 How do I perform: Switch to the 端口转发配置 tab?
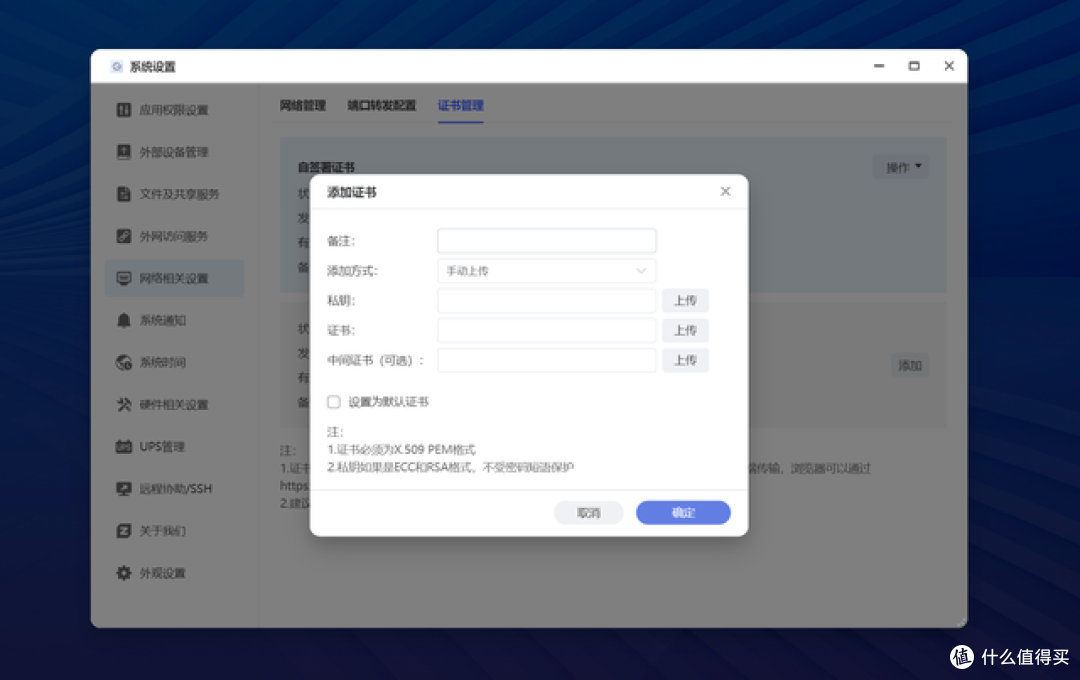coord(382,105)
